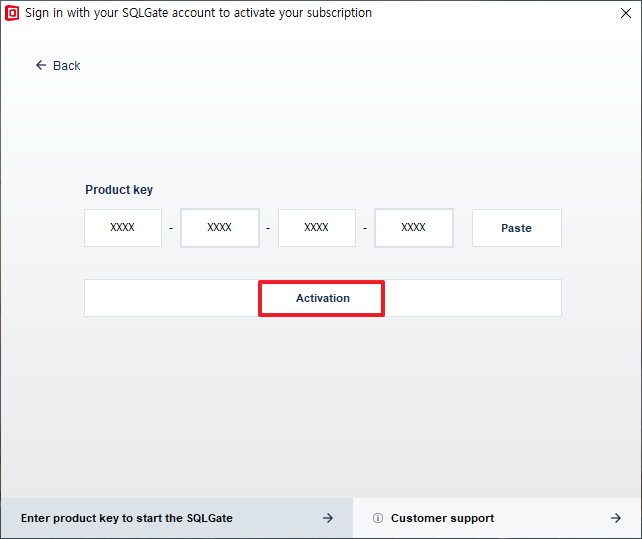Open Enter product key to start SQLGate
The width and height of the screenshot is (642, 539).
176,518
